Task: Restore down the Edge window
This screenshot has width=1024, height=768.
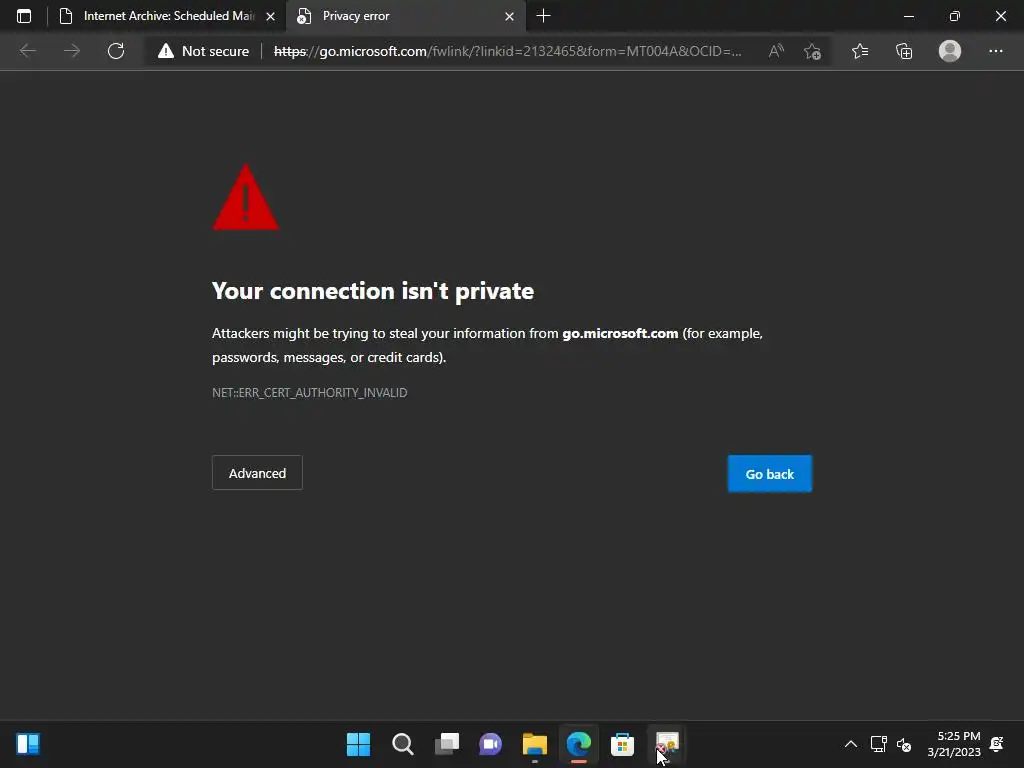Action: [955, 16]
